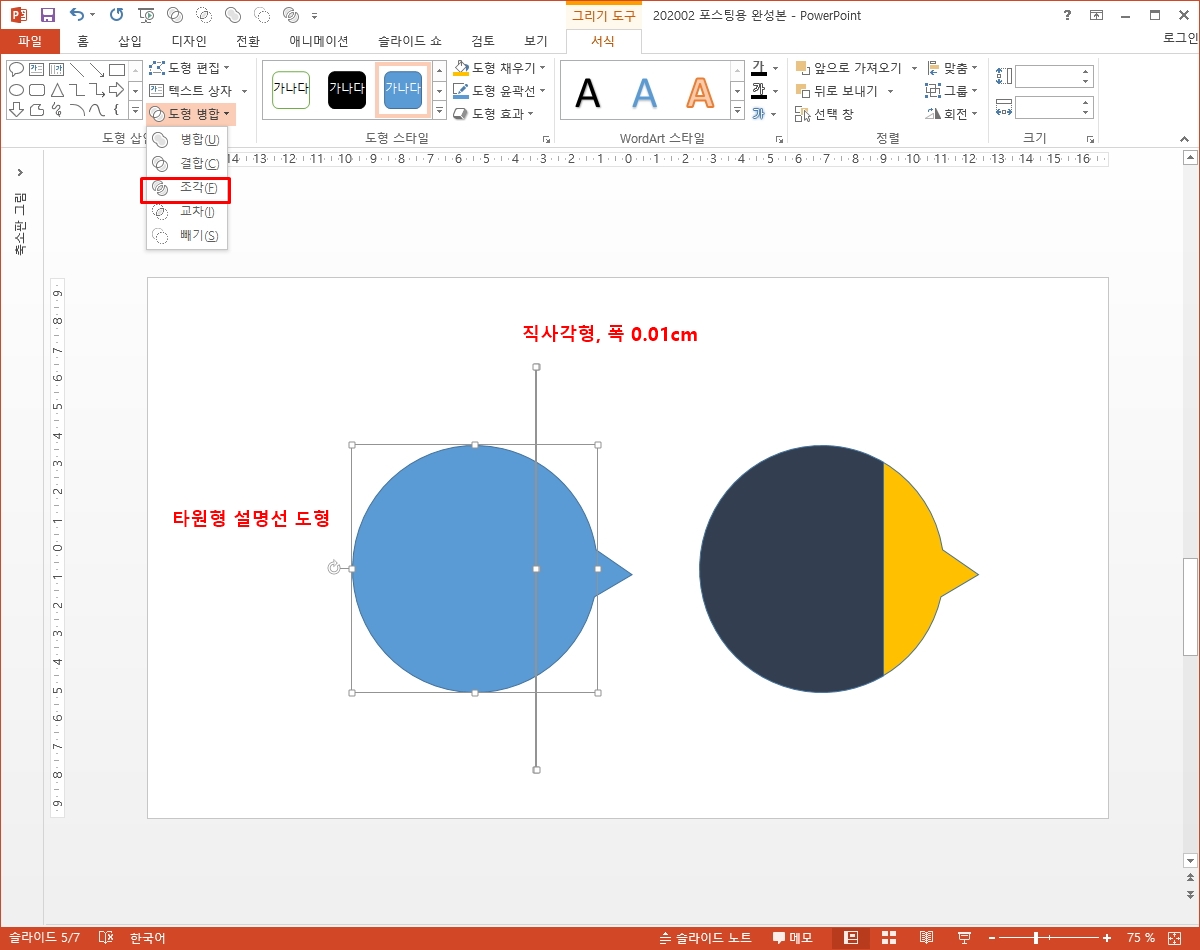The height and width of the screenshot is (950, 1200).
Task: Select Subtract (빼기) in the merge menu
Action: [x=187, y=236]
